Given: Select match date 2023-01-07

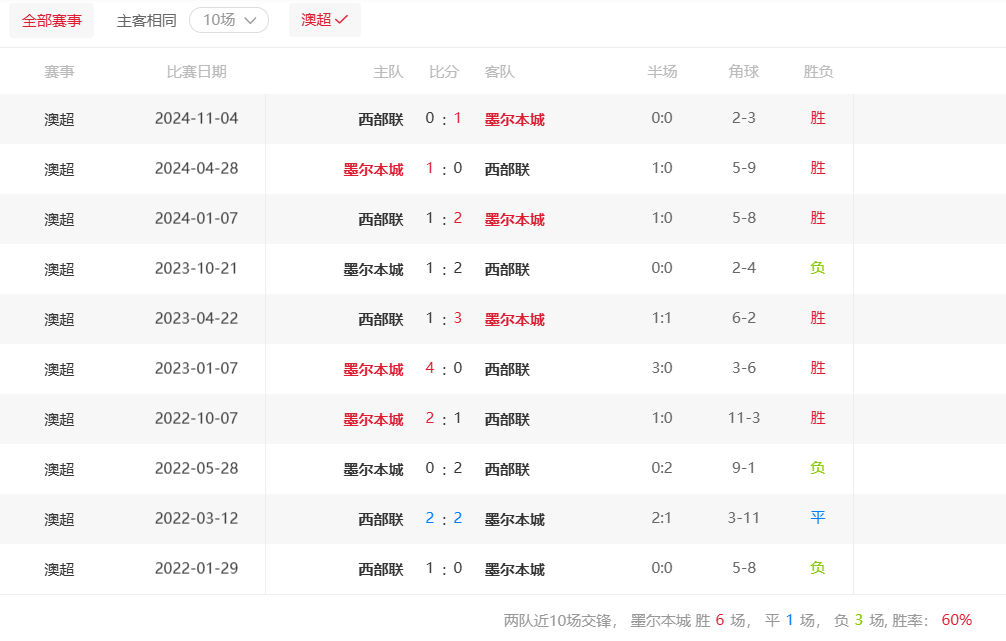Looking at the screenshot, I should 196,369.
